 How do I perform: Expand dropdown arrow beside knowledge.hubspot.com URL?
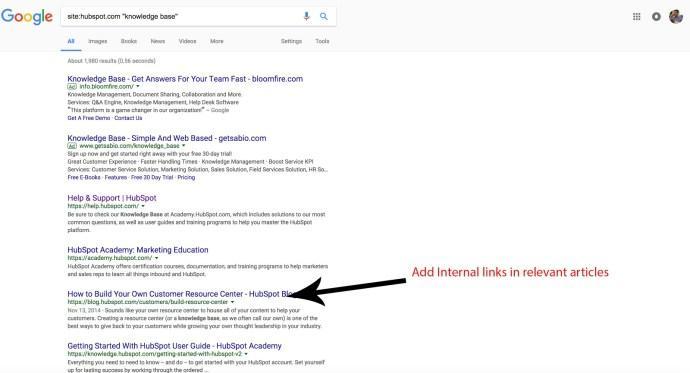point(246,354)
